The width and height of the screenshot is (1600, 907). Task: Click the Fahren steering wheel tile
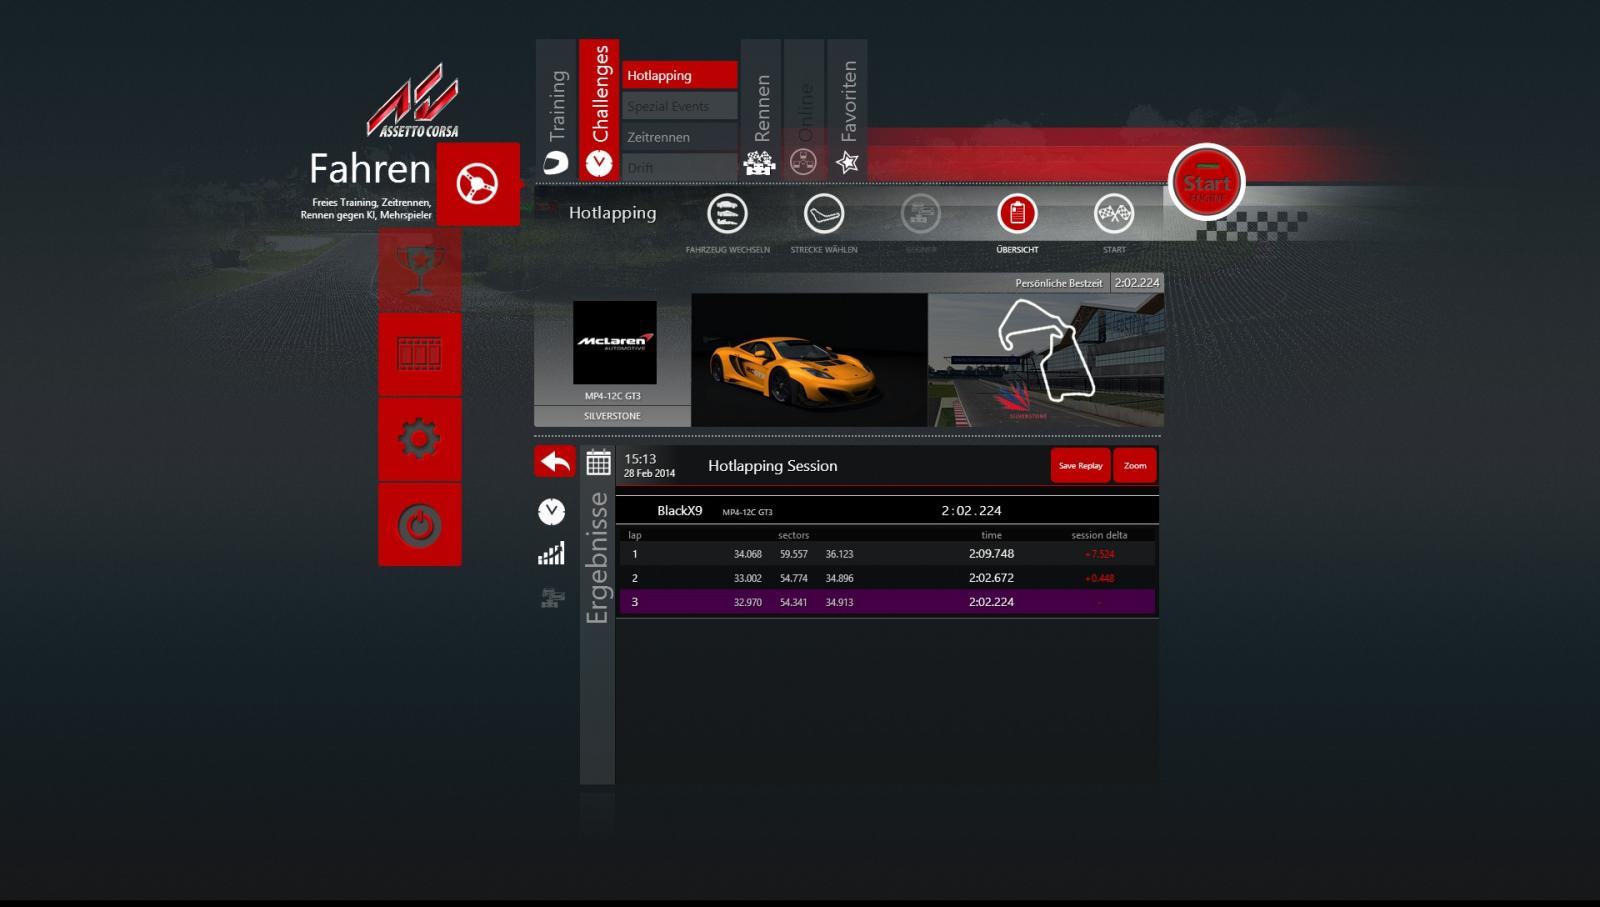[478, 184]
